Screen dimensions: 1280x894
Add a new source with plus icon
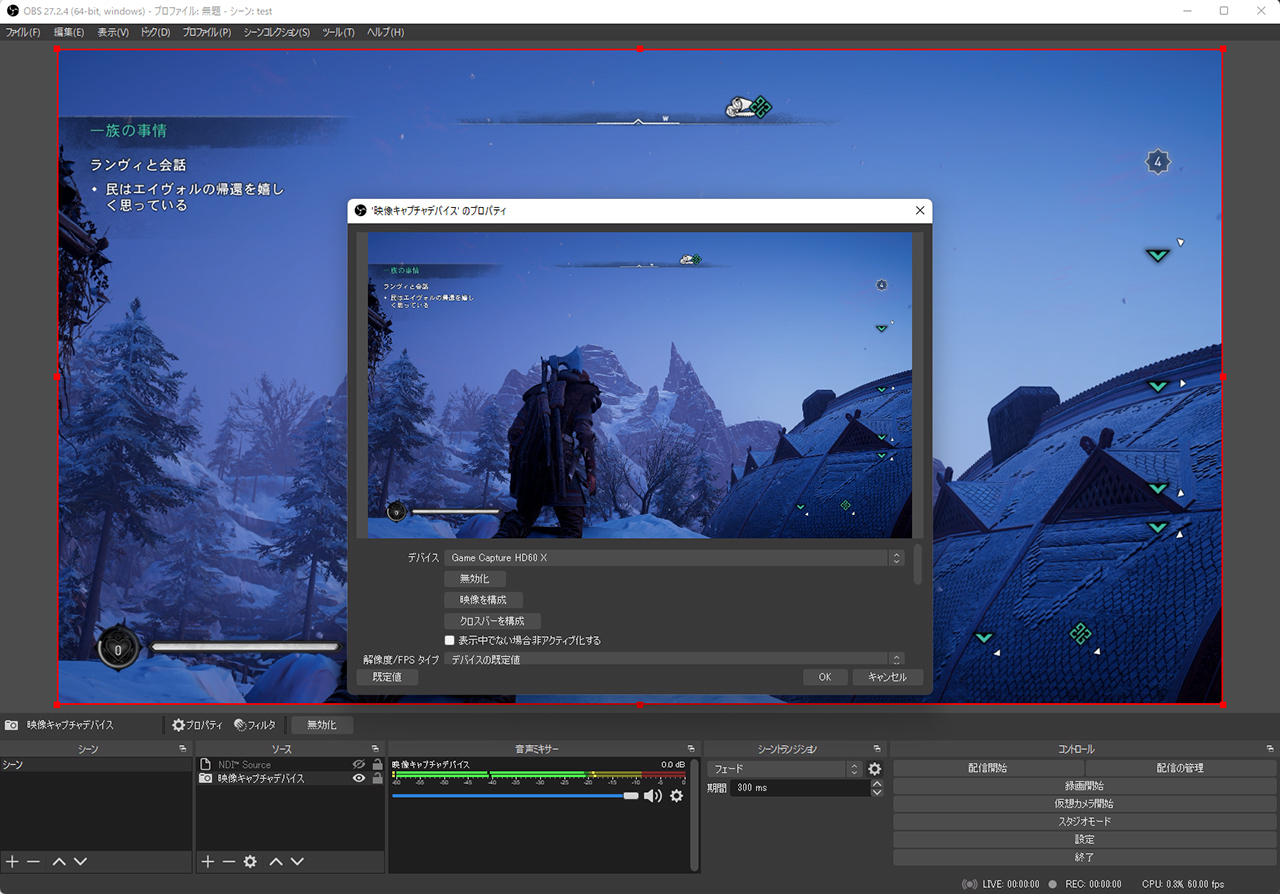click(208, 861)
